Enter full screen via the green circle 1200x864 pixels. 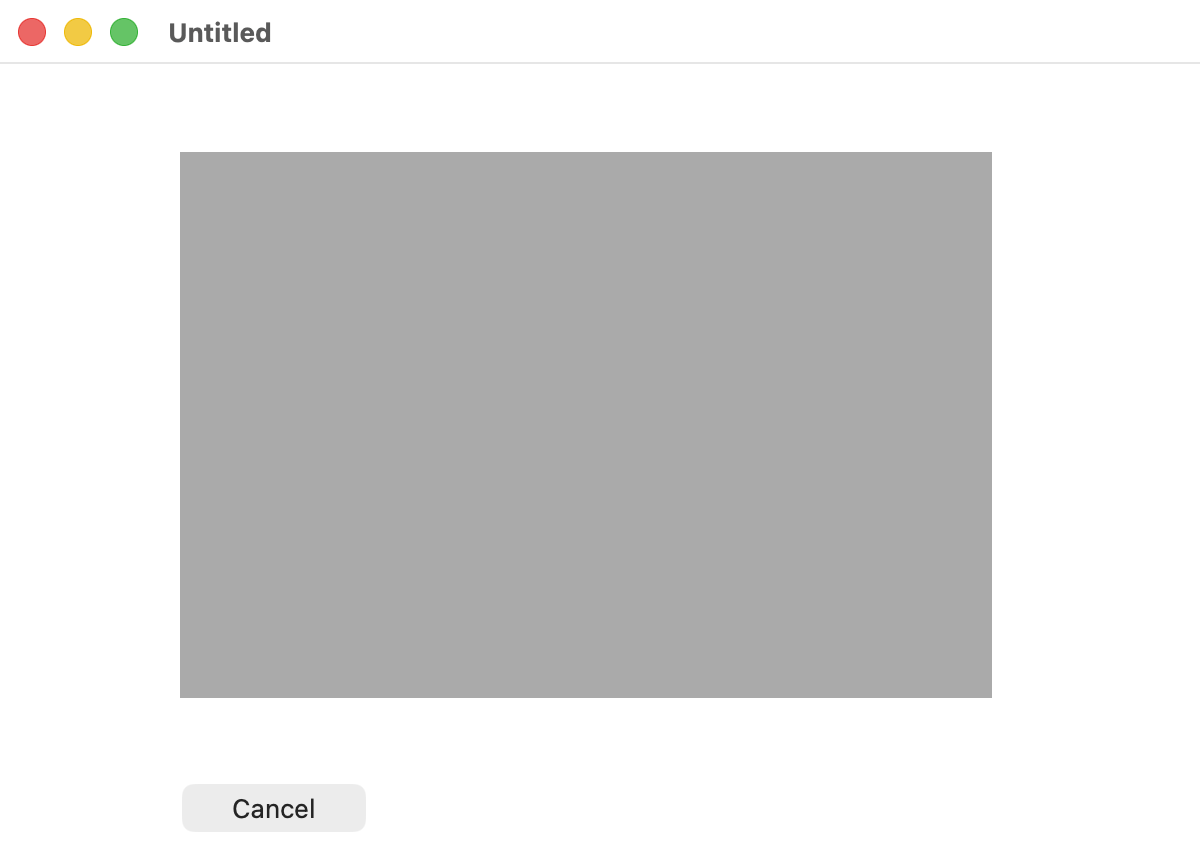point(124,32)
